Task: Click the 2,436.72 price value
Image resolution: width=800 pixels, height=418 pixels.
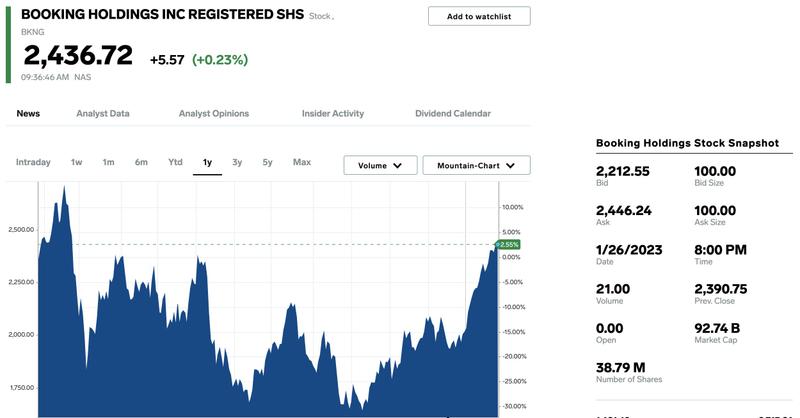Action: 78,55
